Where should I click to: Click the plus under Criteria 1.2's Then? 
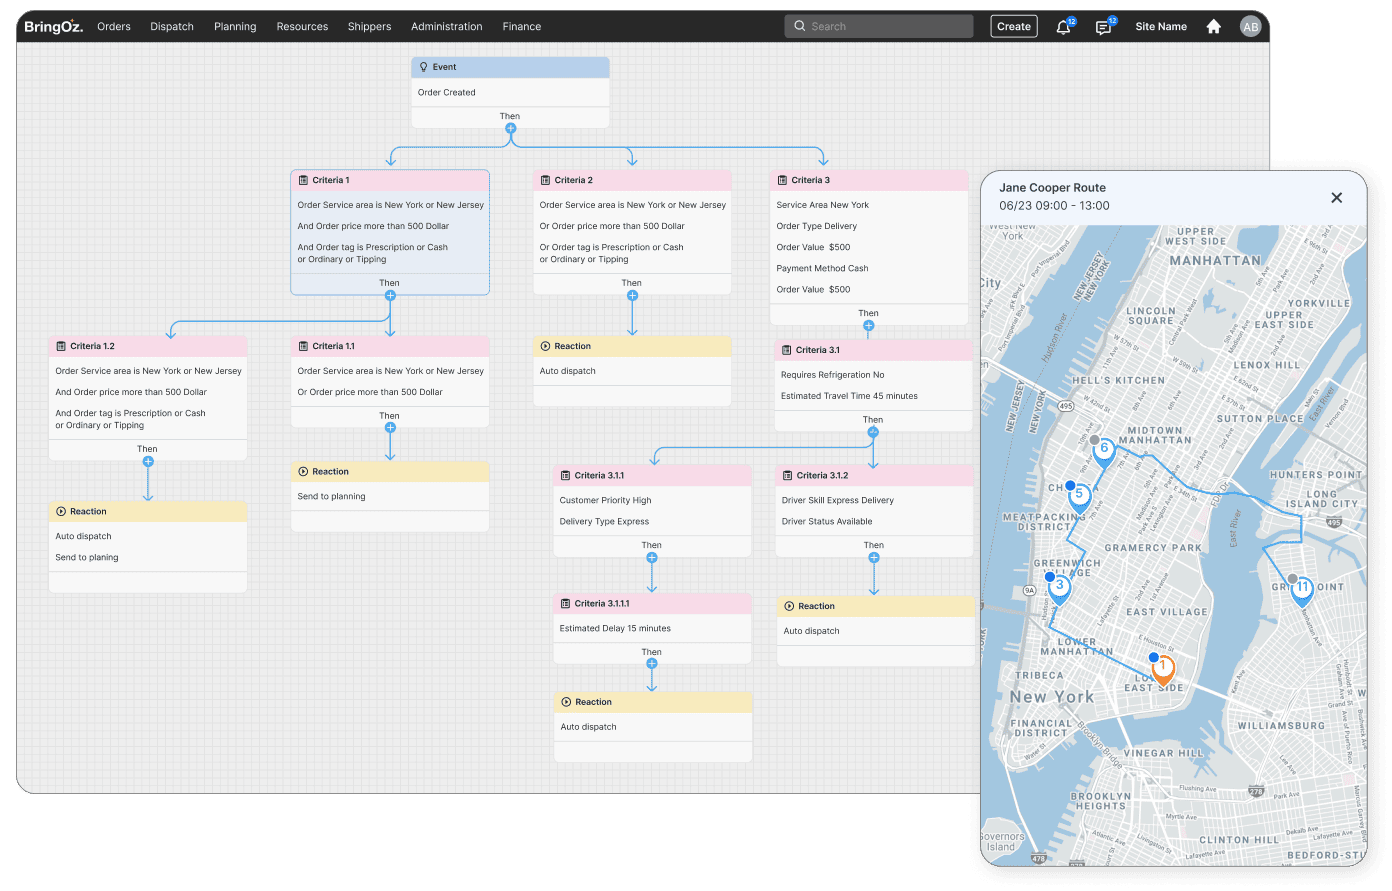pos(148,461)
